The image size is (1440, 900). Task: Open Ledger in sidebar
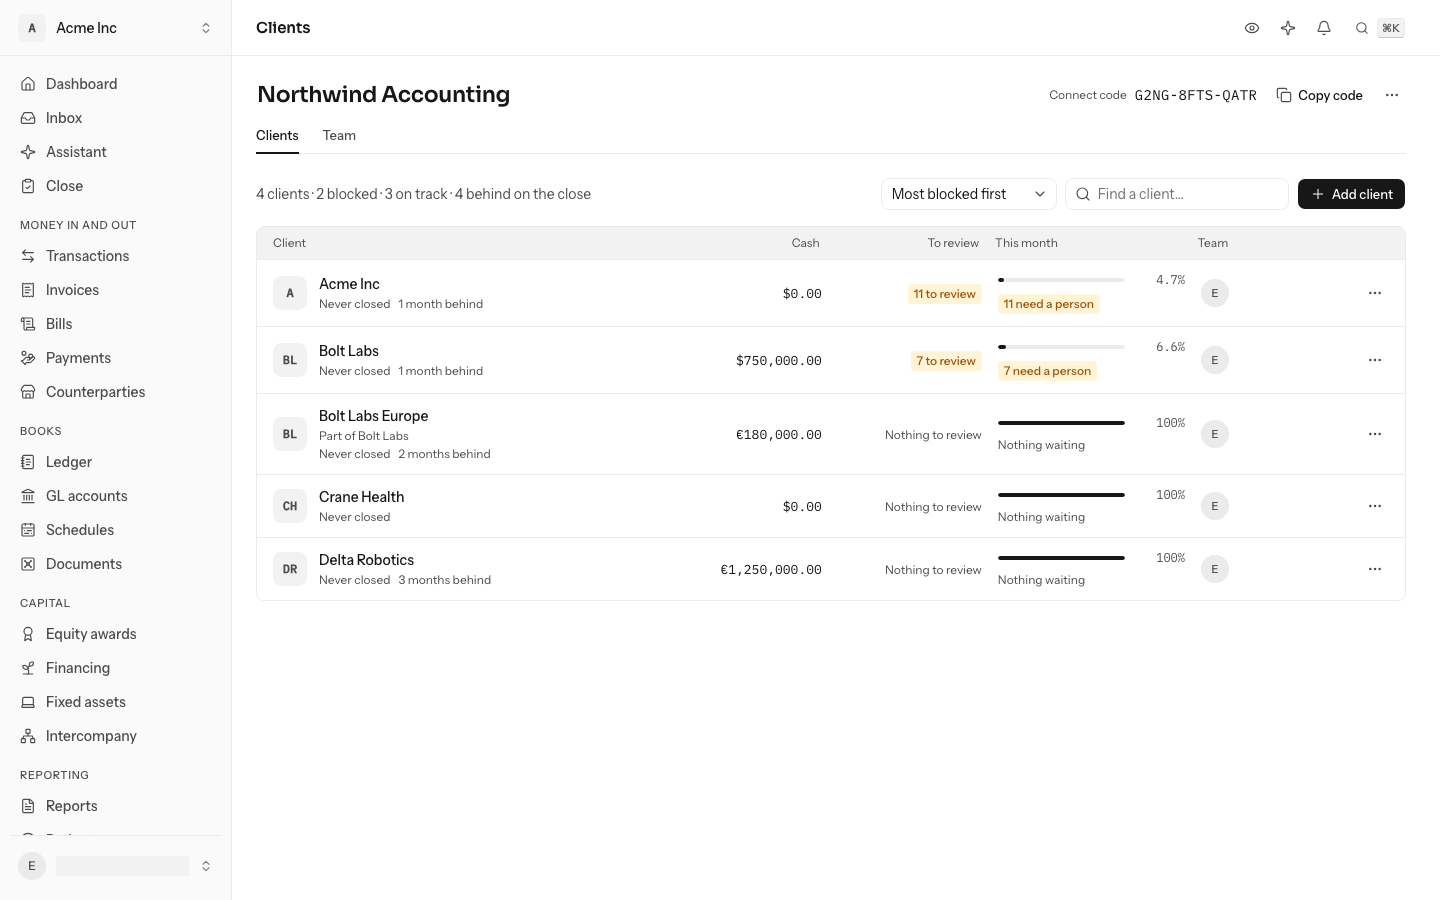(x=115, y=462)
